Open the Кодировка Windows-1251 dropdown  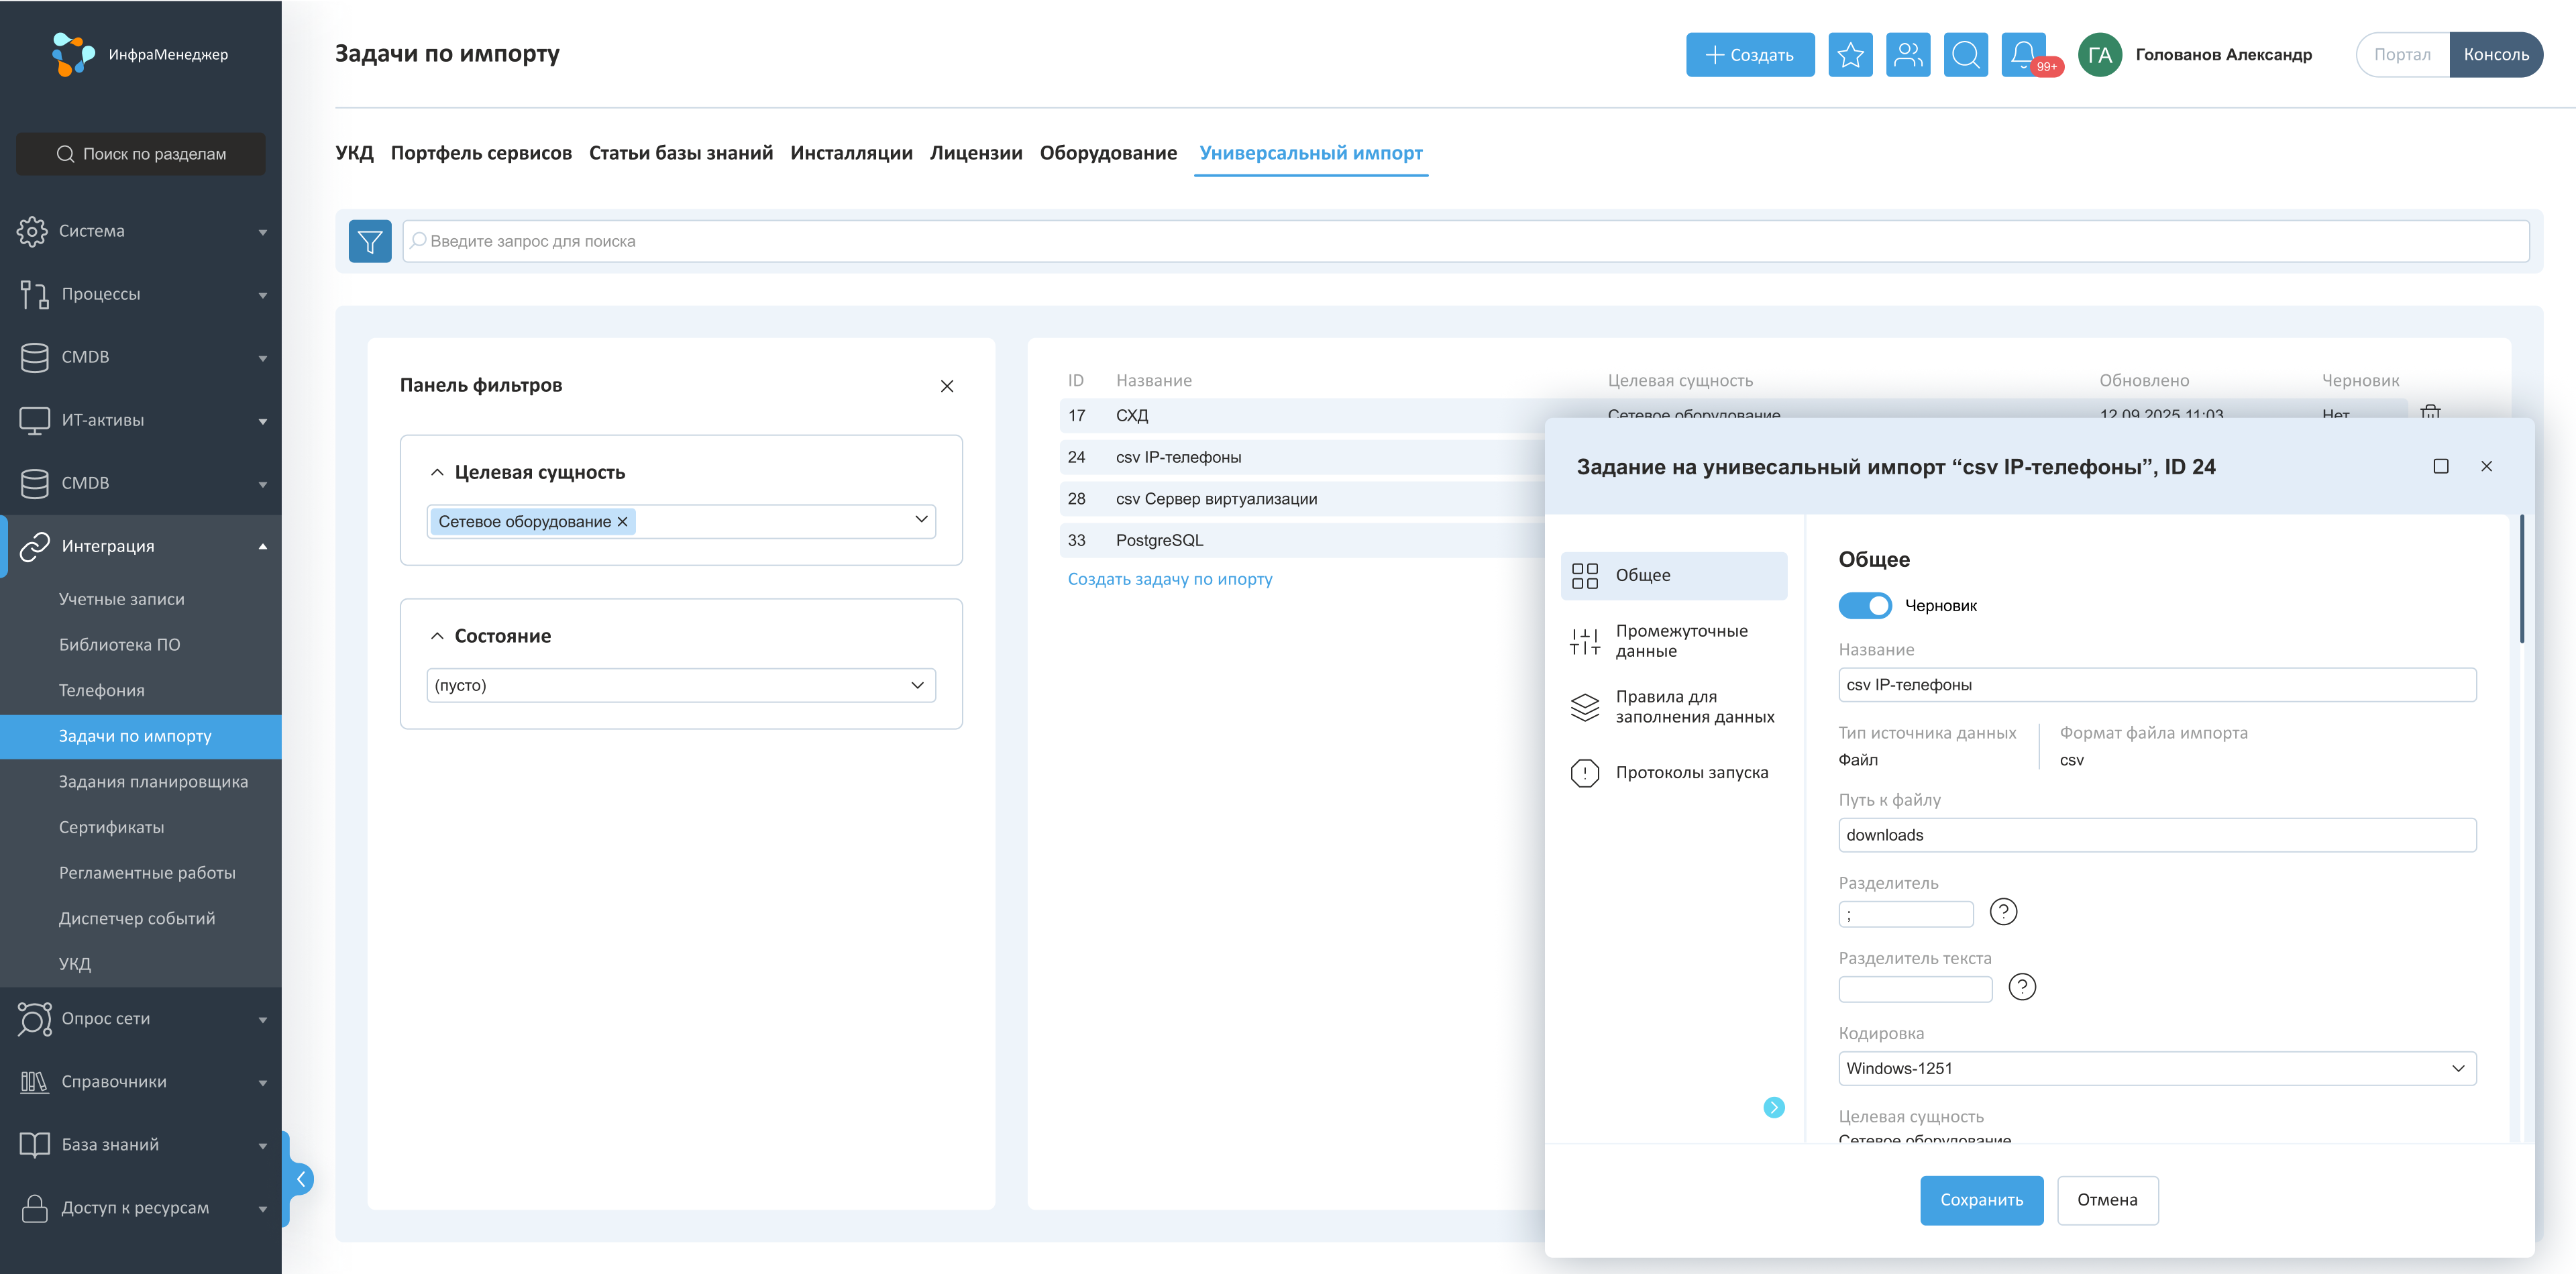pyautogui.click(x=2156, y=1068)
